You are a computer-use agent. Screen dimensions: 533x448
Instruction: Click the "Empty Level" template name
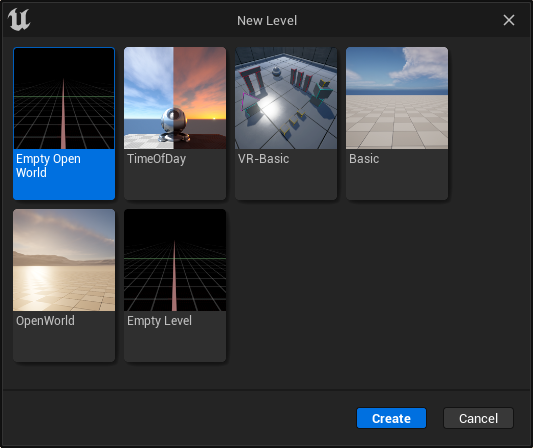coord(159,321)
